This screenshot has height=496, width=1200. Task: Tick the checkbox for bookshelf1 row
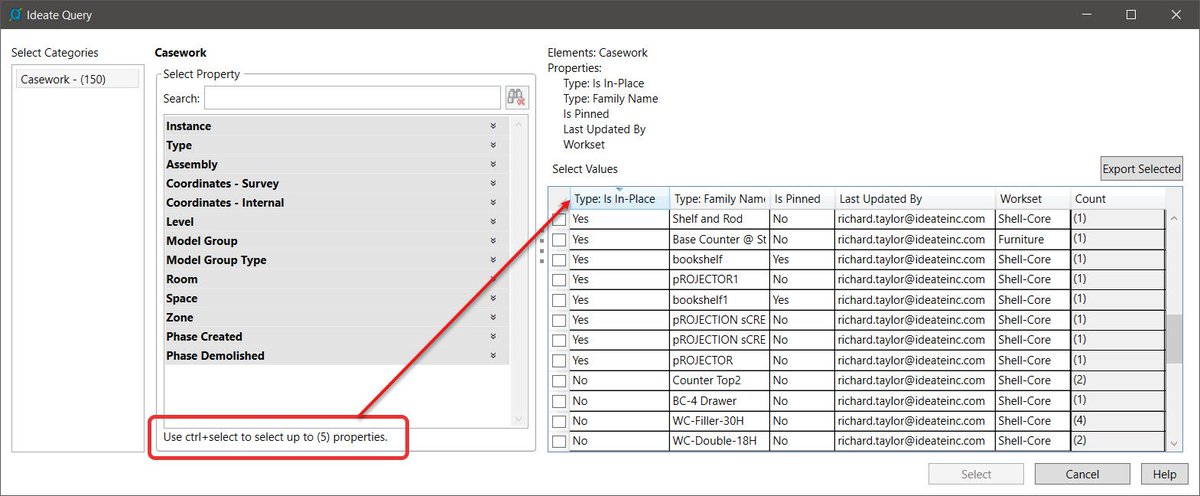pyautogui.click(x=559, y=300)
